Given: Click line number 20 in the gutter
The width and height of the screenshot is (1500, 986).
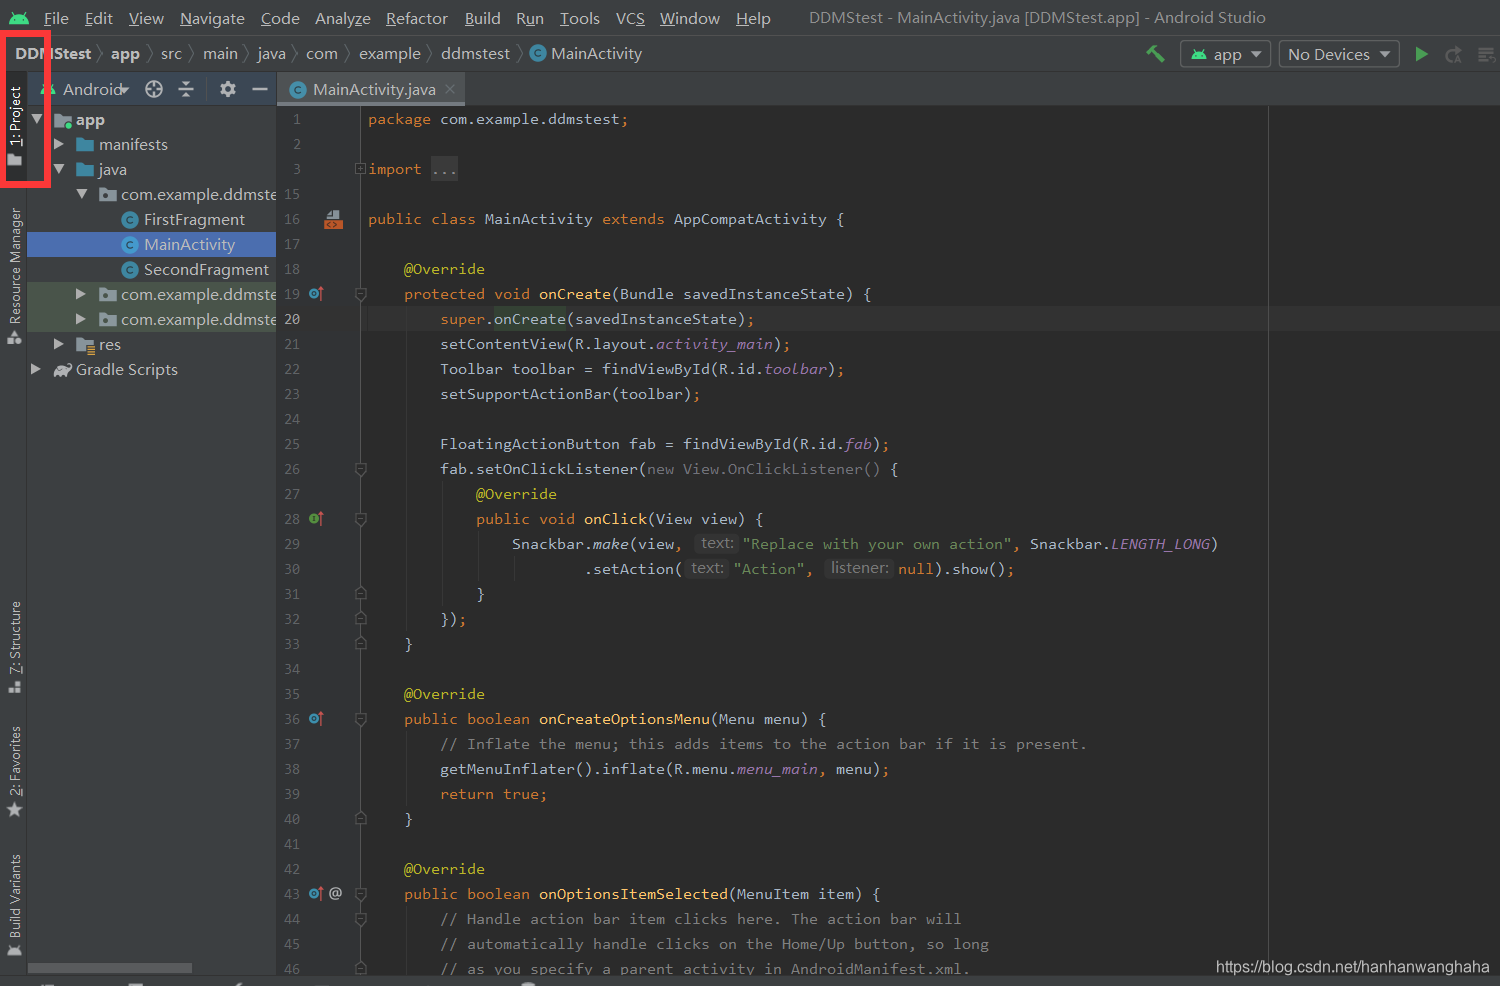Looking at the screenshot, I should click(x=291, y=319).
